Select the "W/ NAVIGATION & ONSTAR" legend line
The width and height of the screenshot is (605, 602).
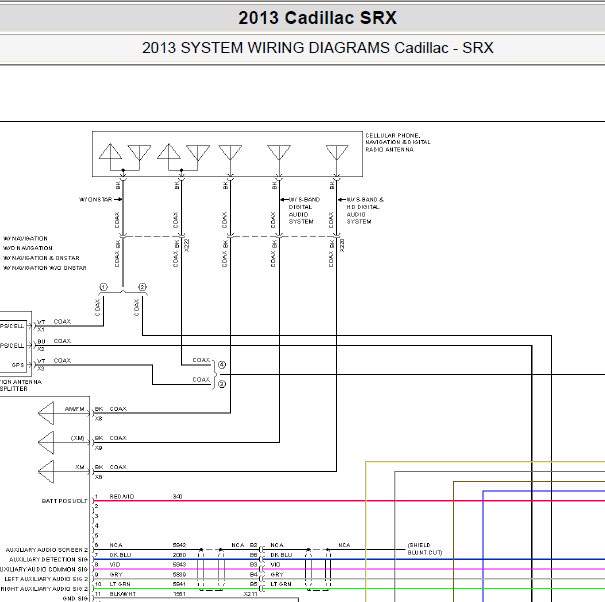tap(41, 258)
